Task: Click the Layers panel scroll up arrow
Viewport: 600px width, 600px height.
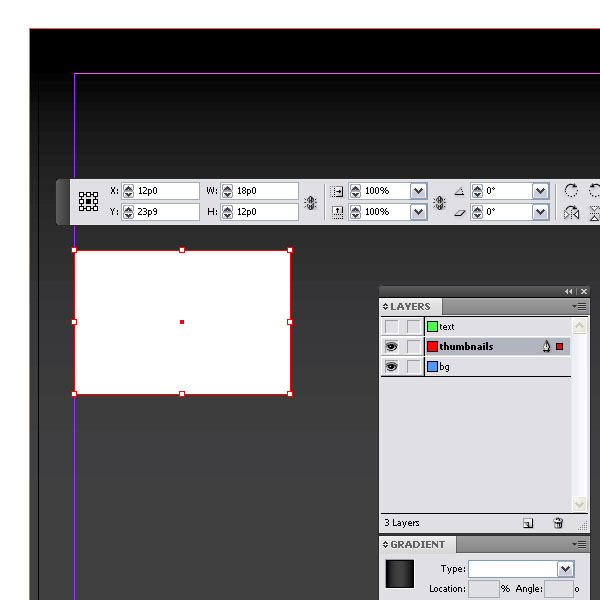Action: coord(579,326)
